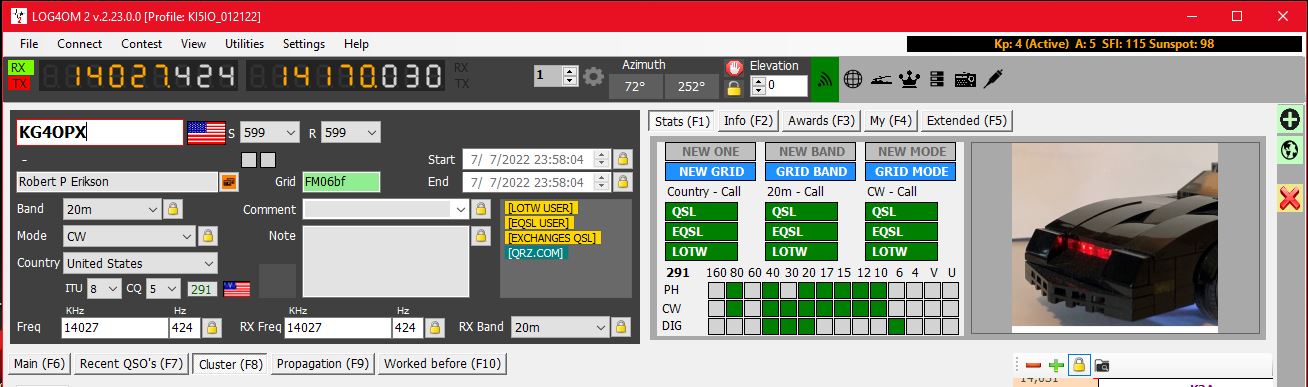
Task: Click the green Grid FM06bf field
Action: tap(342, 182)
